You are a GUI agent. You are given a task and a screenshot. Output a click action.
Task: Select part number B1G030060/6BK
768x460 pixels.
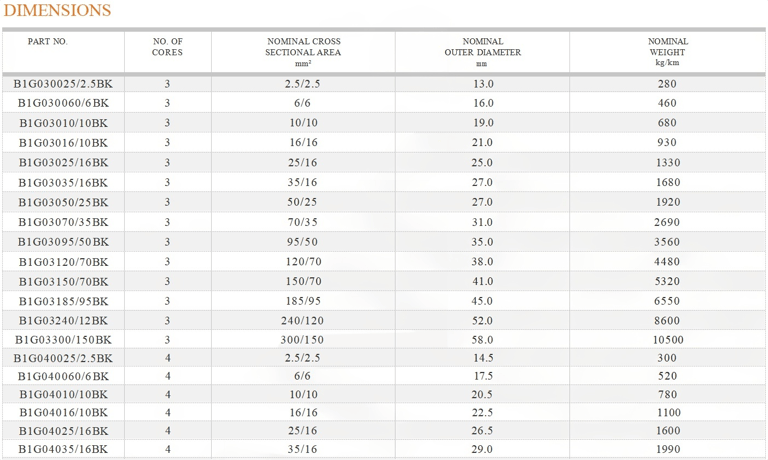coord(63,103)
